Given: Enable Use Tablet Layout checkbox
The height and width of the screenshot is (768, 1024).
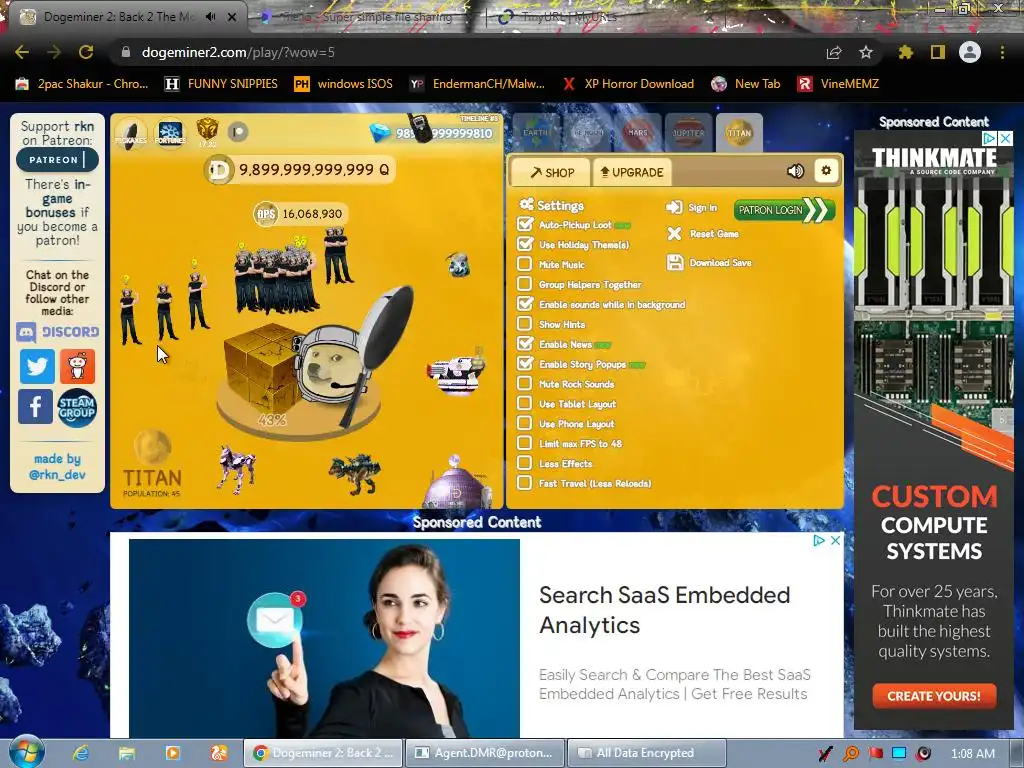Looking at the screenshot, I should pyautogui.click(x=524, y=403).
